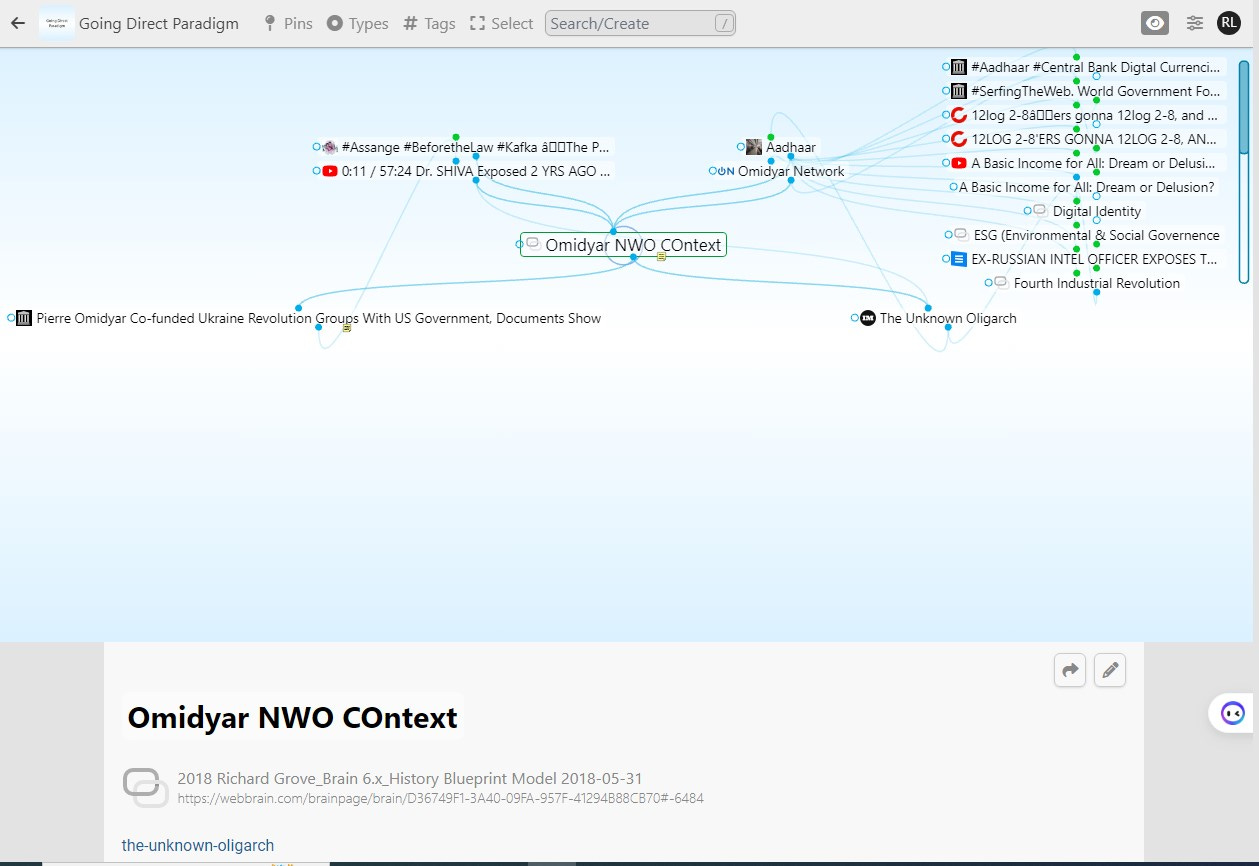Image resolution: width=1259 pixels, height=866 pixels.
Task: Select EX-RUSSIAN INTEL OFFICER EXPOSES thought
Action: [1095, 259]
